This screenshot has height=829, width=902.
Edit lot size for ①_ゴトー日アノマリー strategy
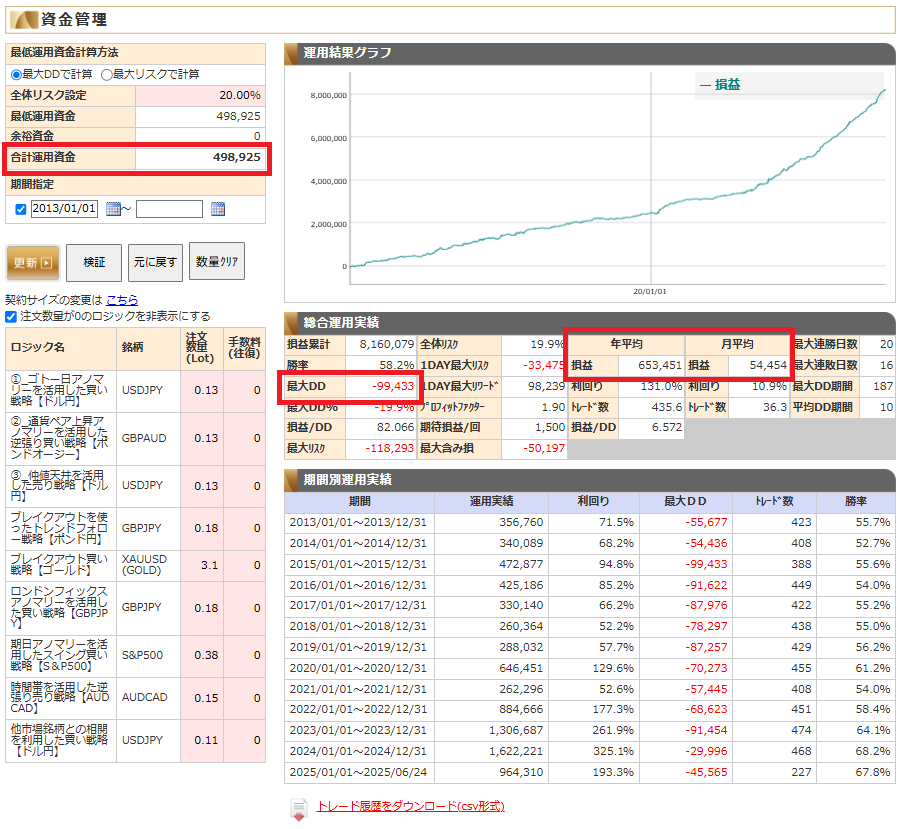pos(202,391)
